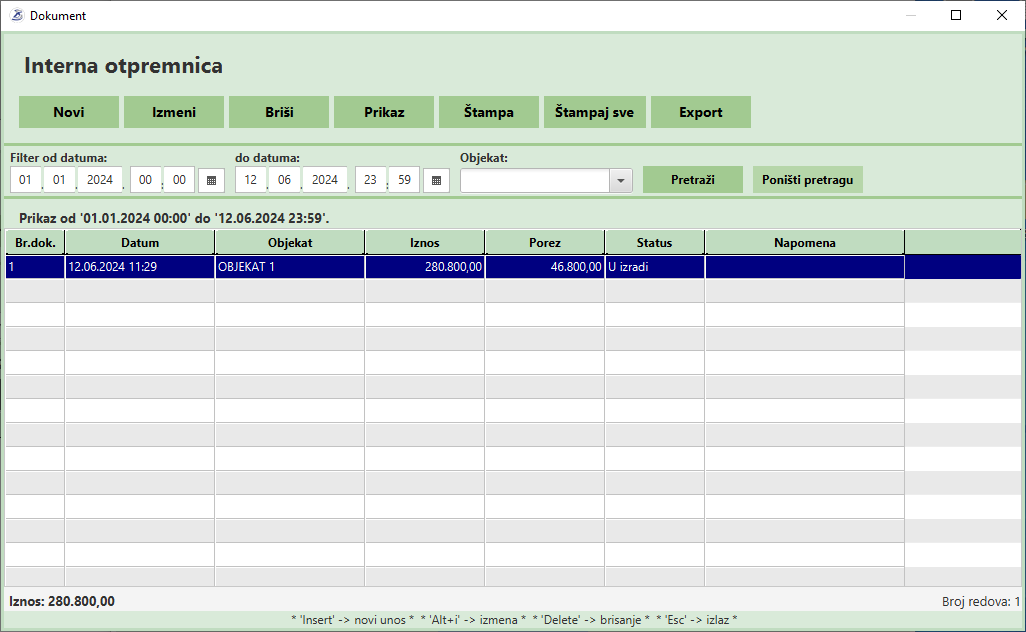Reset filter via Poništi pretragu
Viewport: 1026px width, 632px height.
[807, 179]
